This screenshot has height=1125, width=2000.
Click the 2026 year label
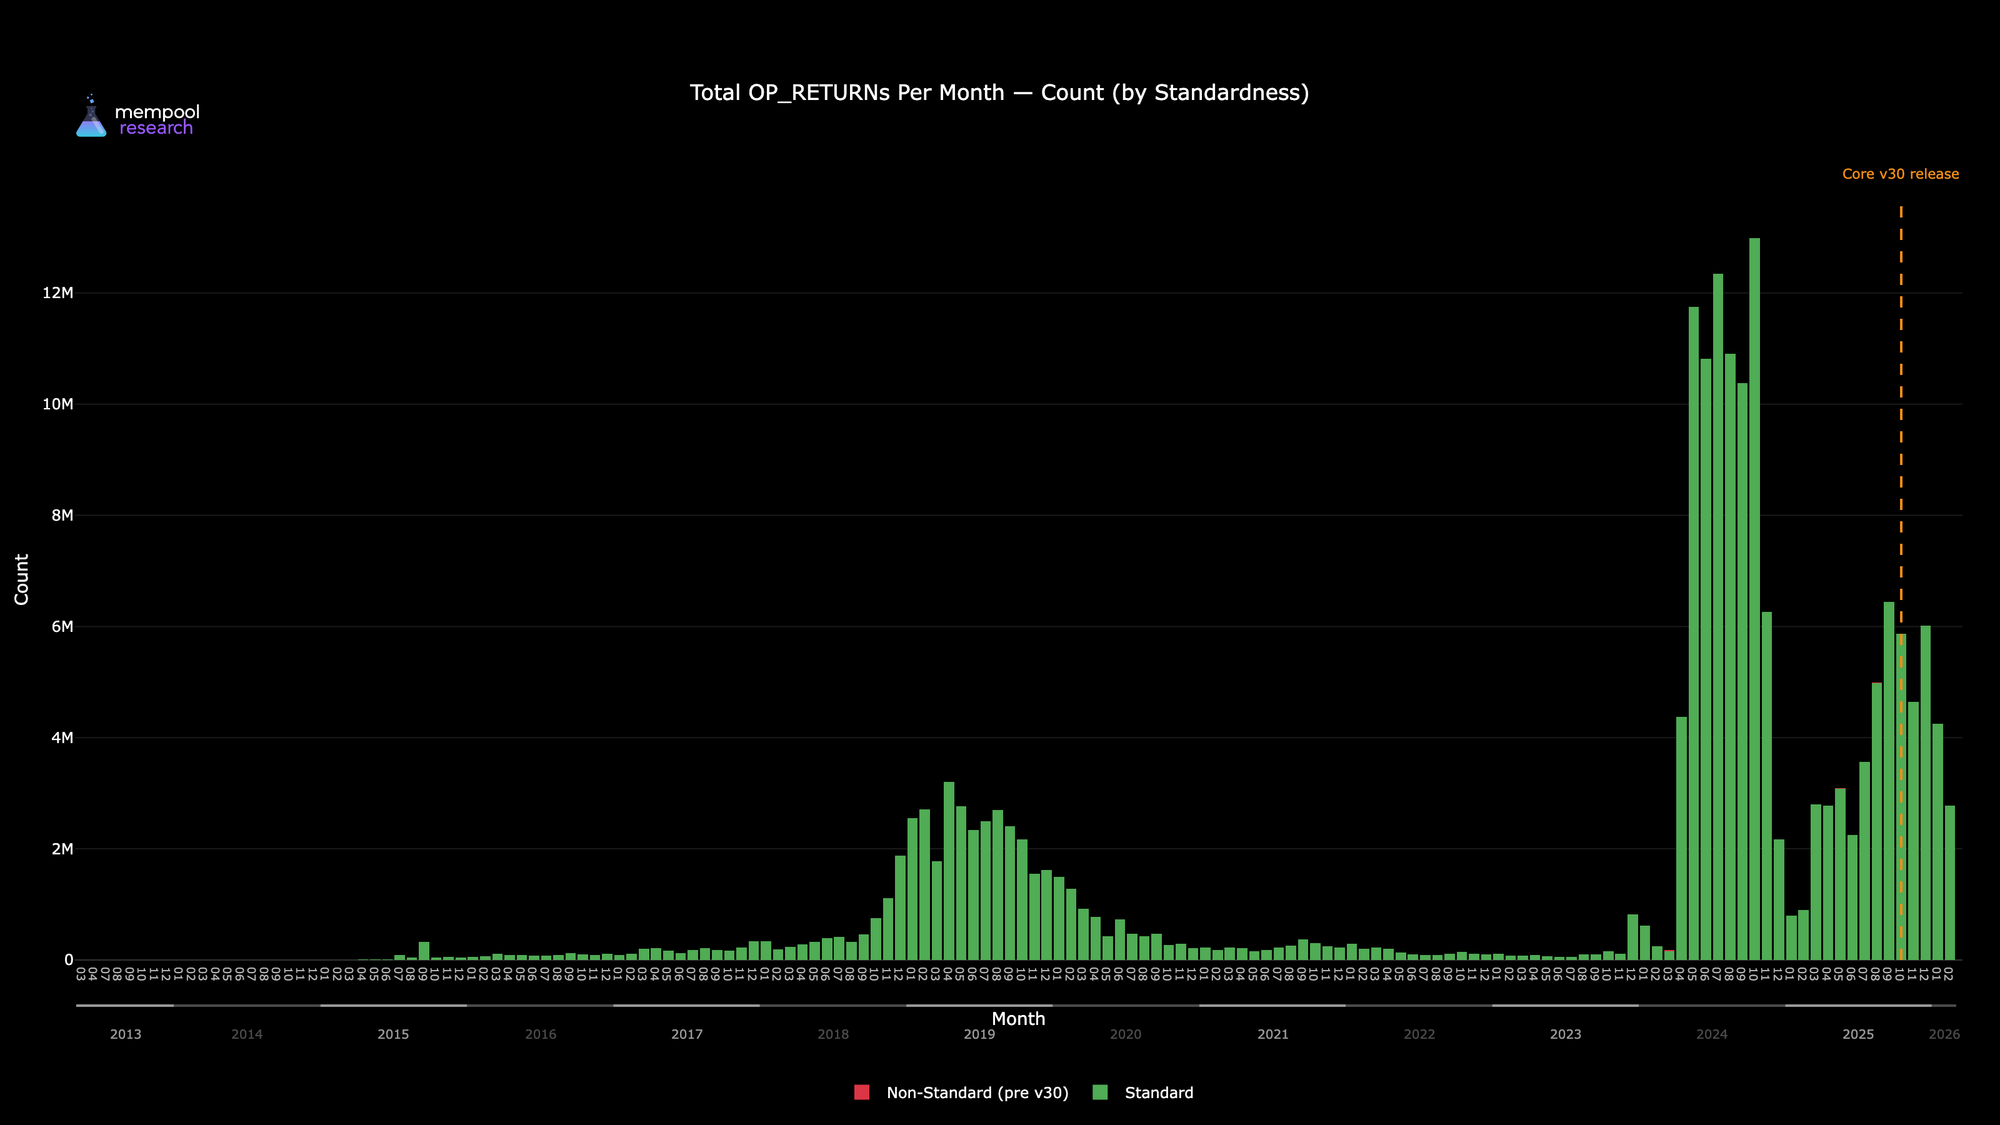(1944, 1035)
